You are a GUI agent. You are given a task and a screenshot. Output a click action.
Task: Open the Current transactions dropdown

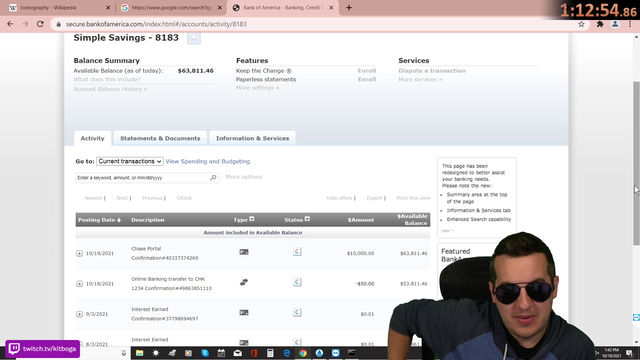click(130, 161)
